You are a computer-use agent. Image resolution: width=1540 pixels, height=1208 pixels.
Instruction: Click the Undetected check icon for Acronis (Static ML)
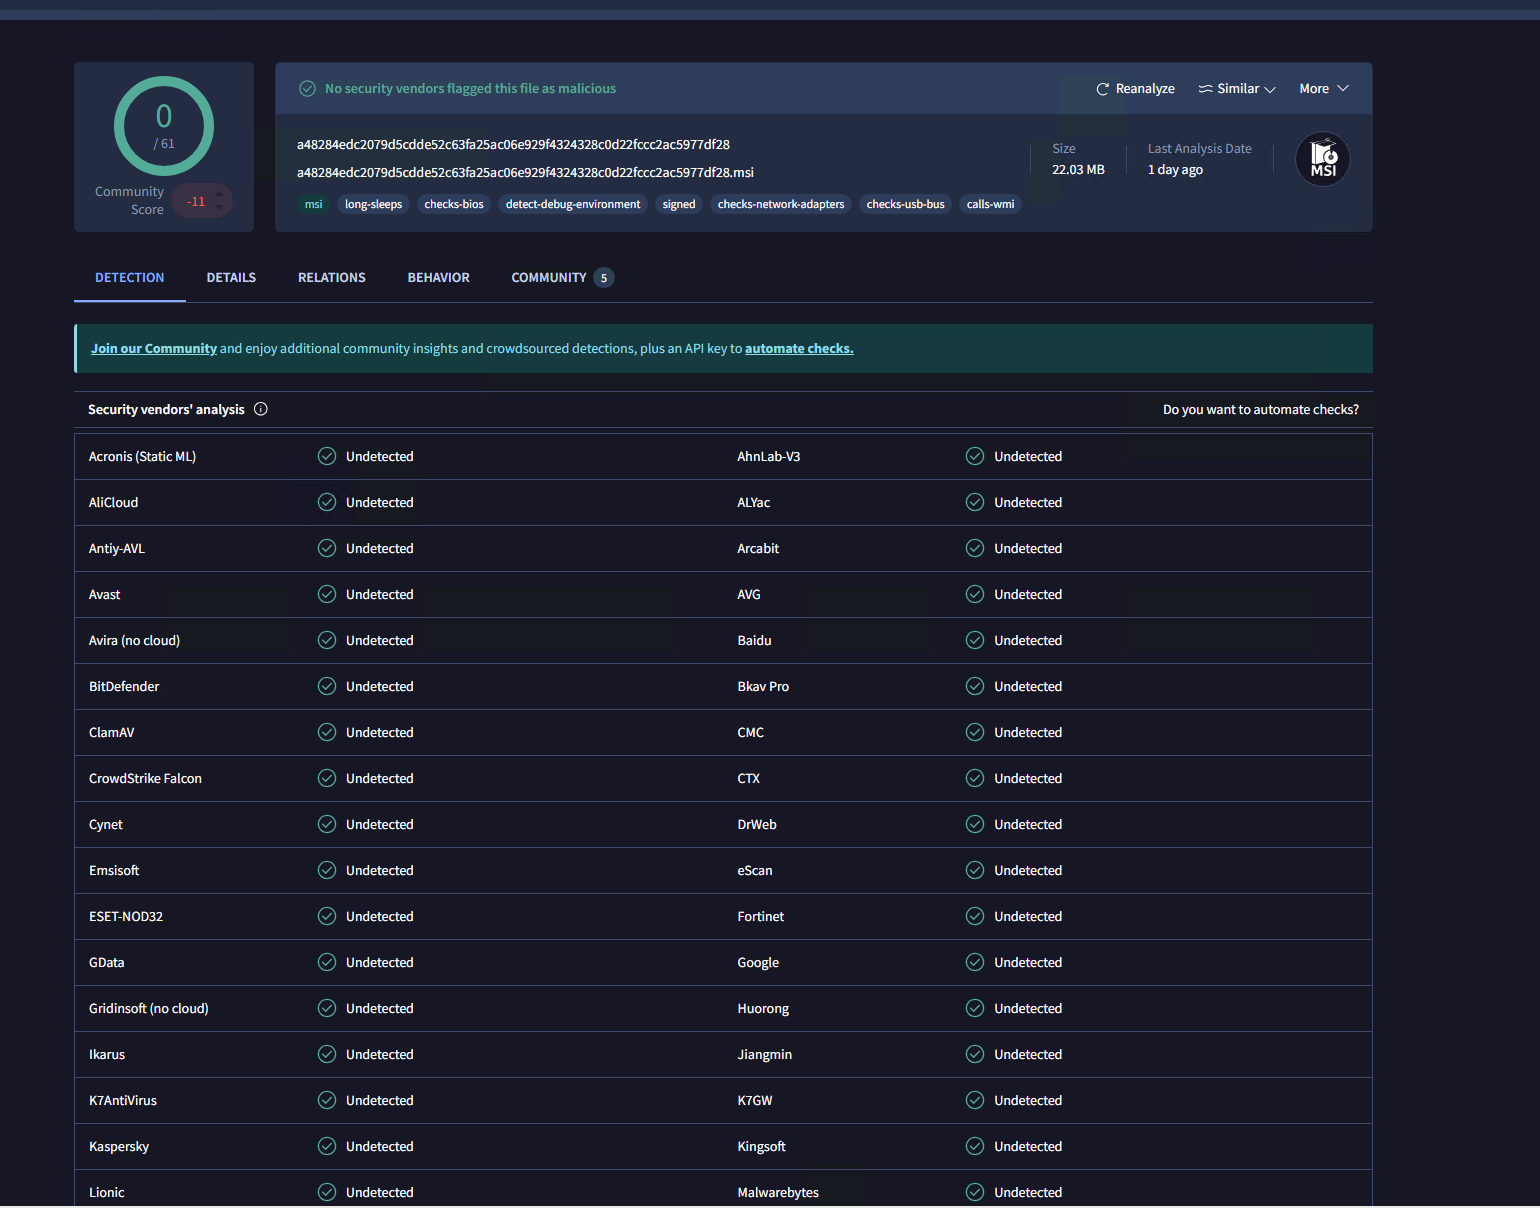click(327, 456)
